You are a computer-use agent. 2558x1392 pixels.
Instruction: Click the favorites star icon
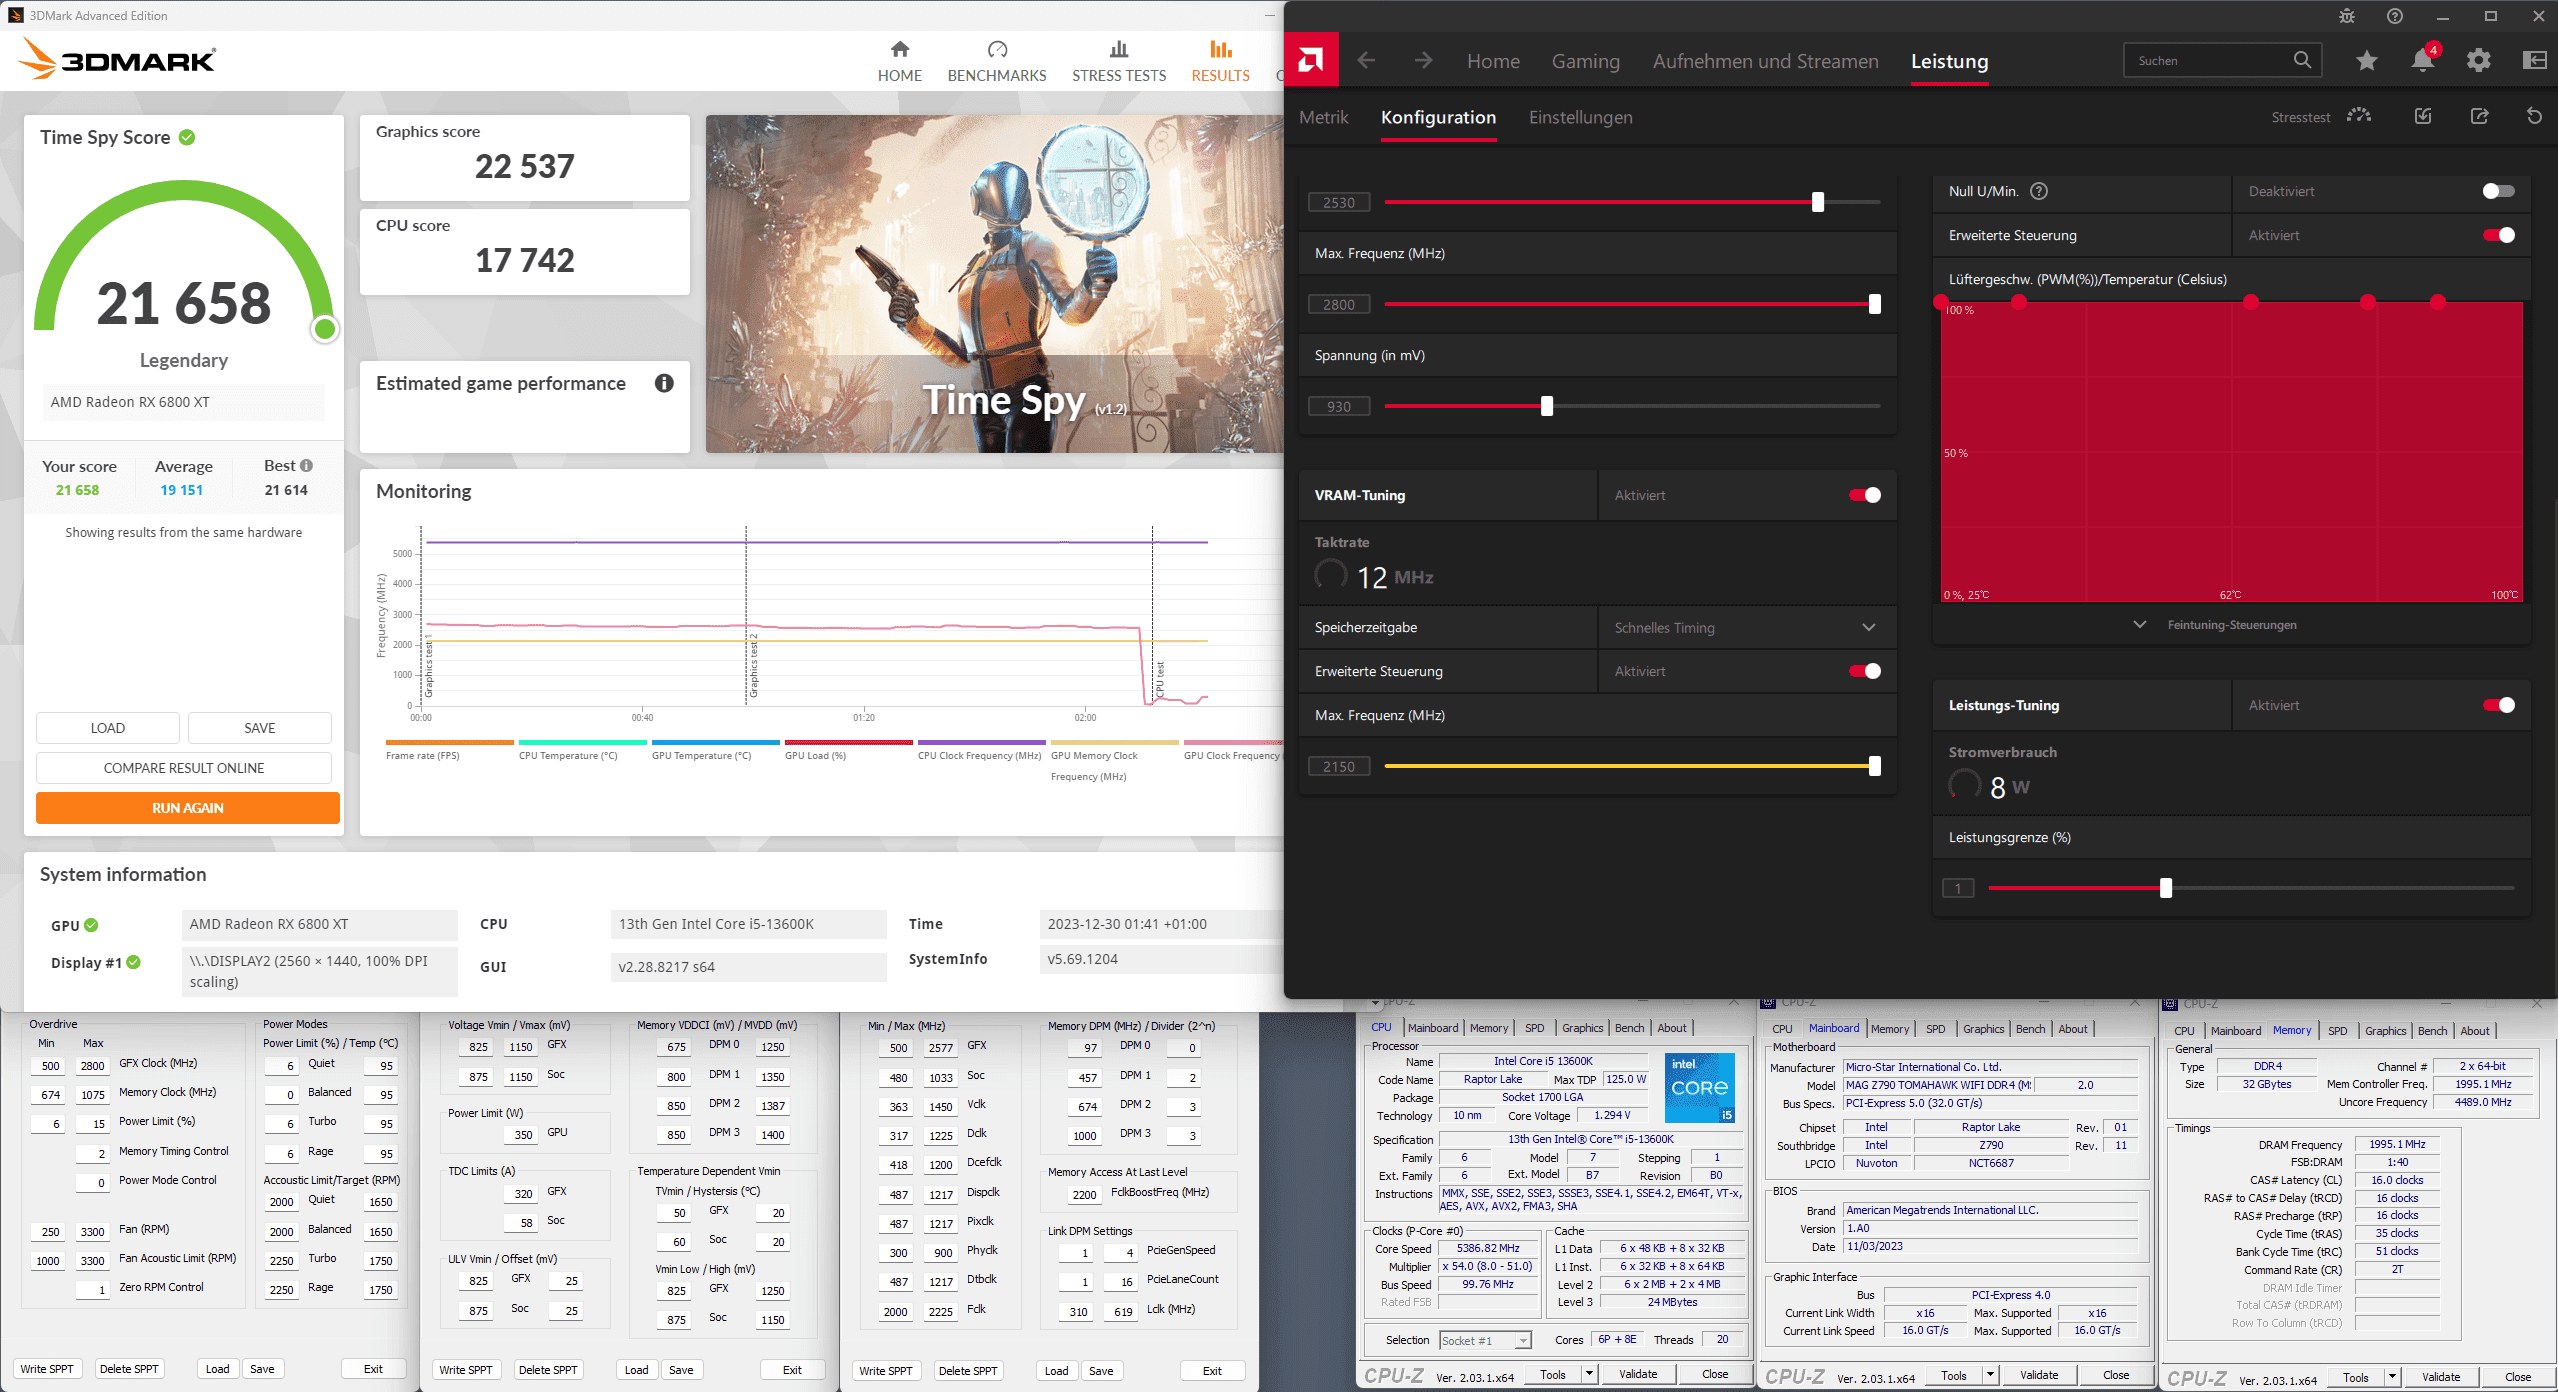(x=2366, y=61)
